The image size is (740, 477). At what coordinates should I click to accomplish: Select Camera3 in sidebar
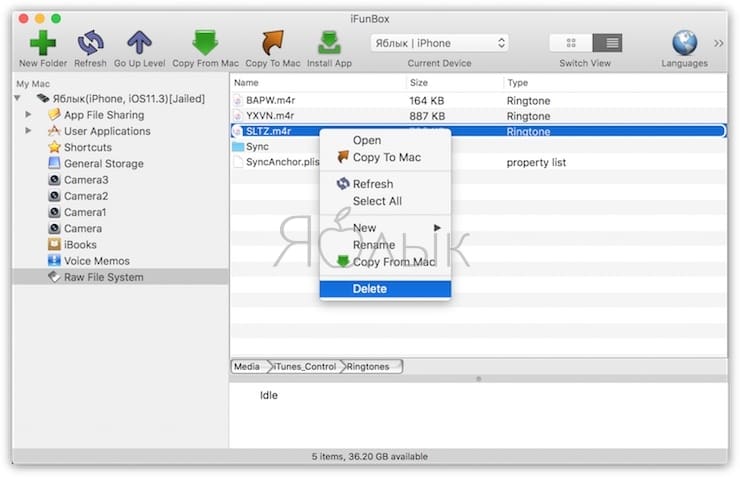pos(86,180)
